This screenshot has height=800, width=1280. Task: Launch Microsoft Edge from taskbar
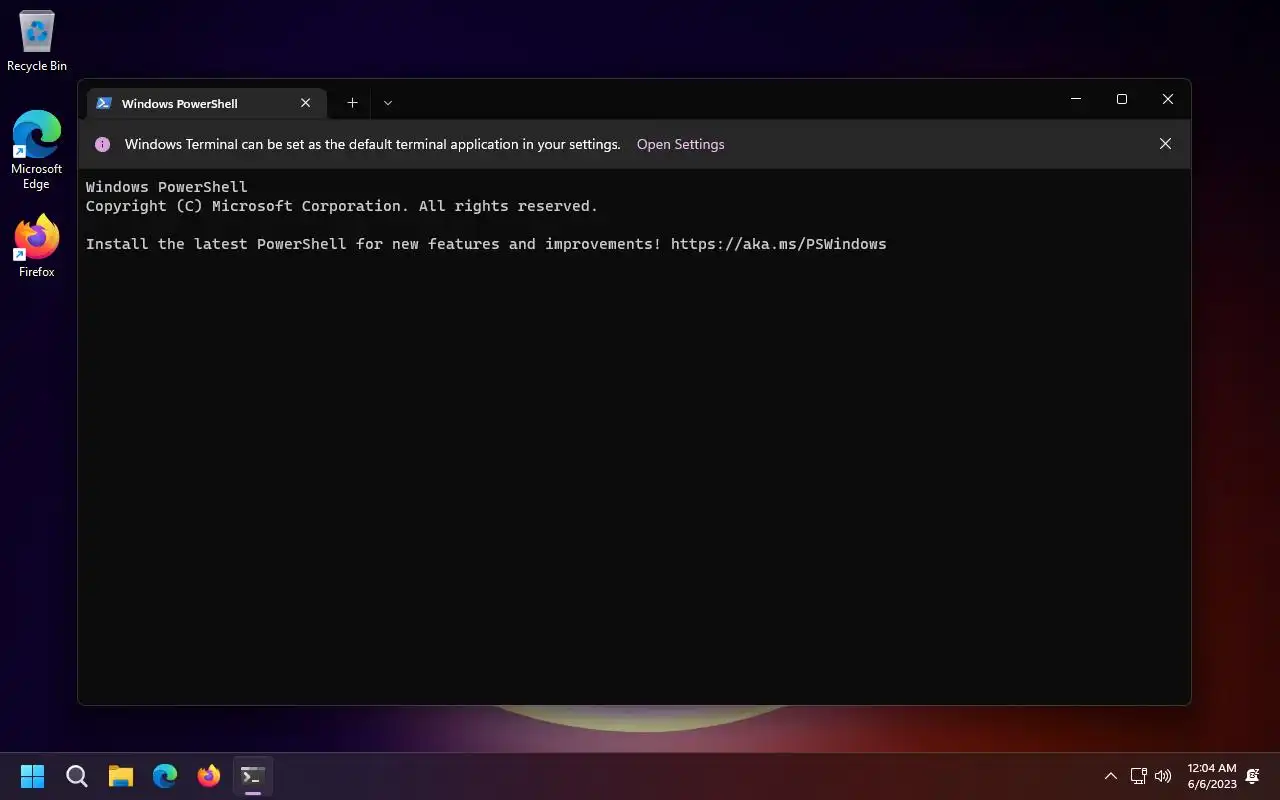tap(165, 776)
